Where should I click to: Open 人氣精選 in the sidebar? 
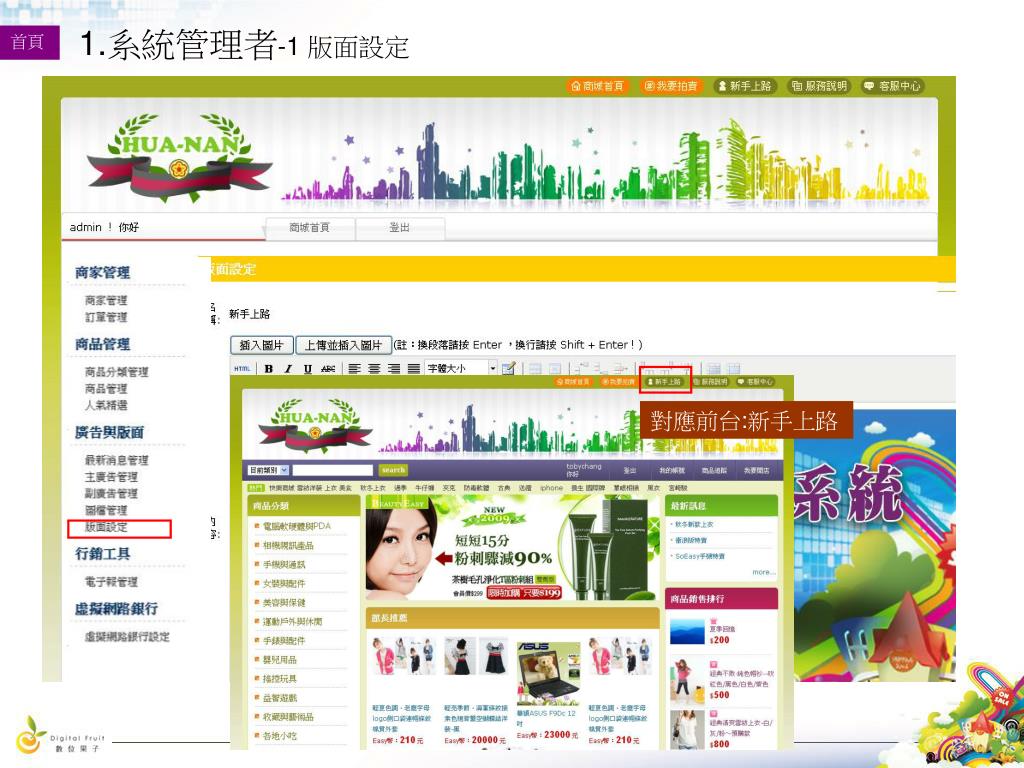click(106, 405)
